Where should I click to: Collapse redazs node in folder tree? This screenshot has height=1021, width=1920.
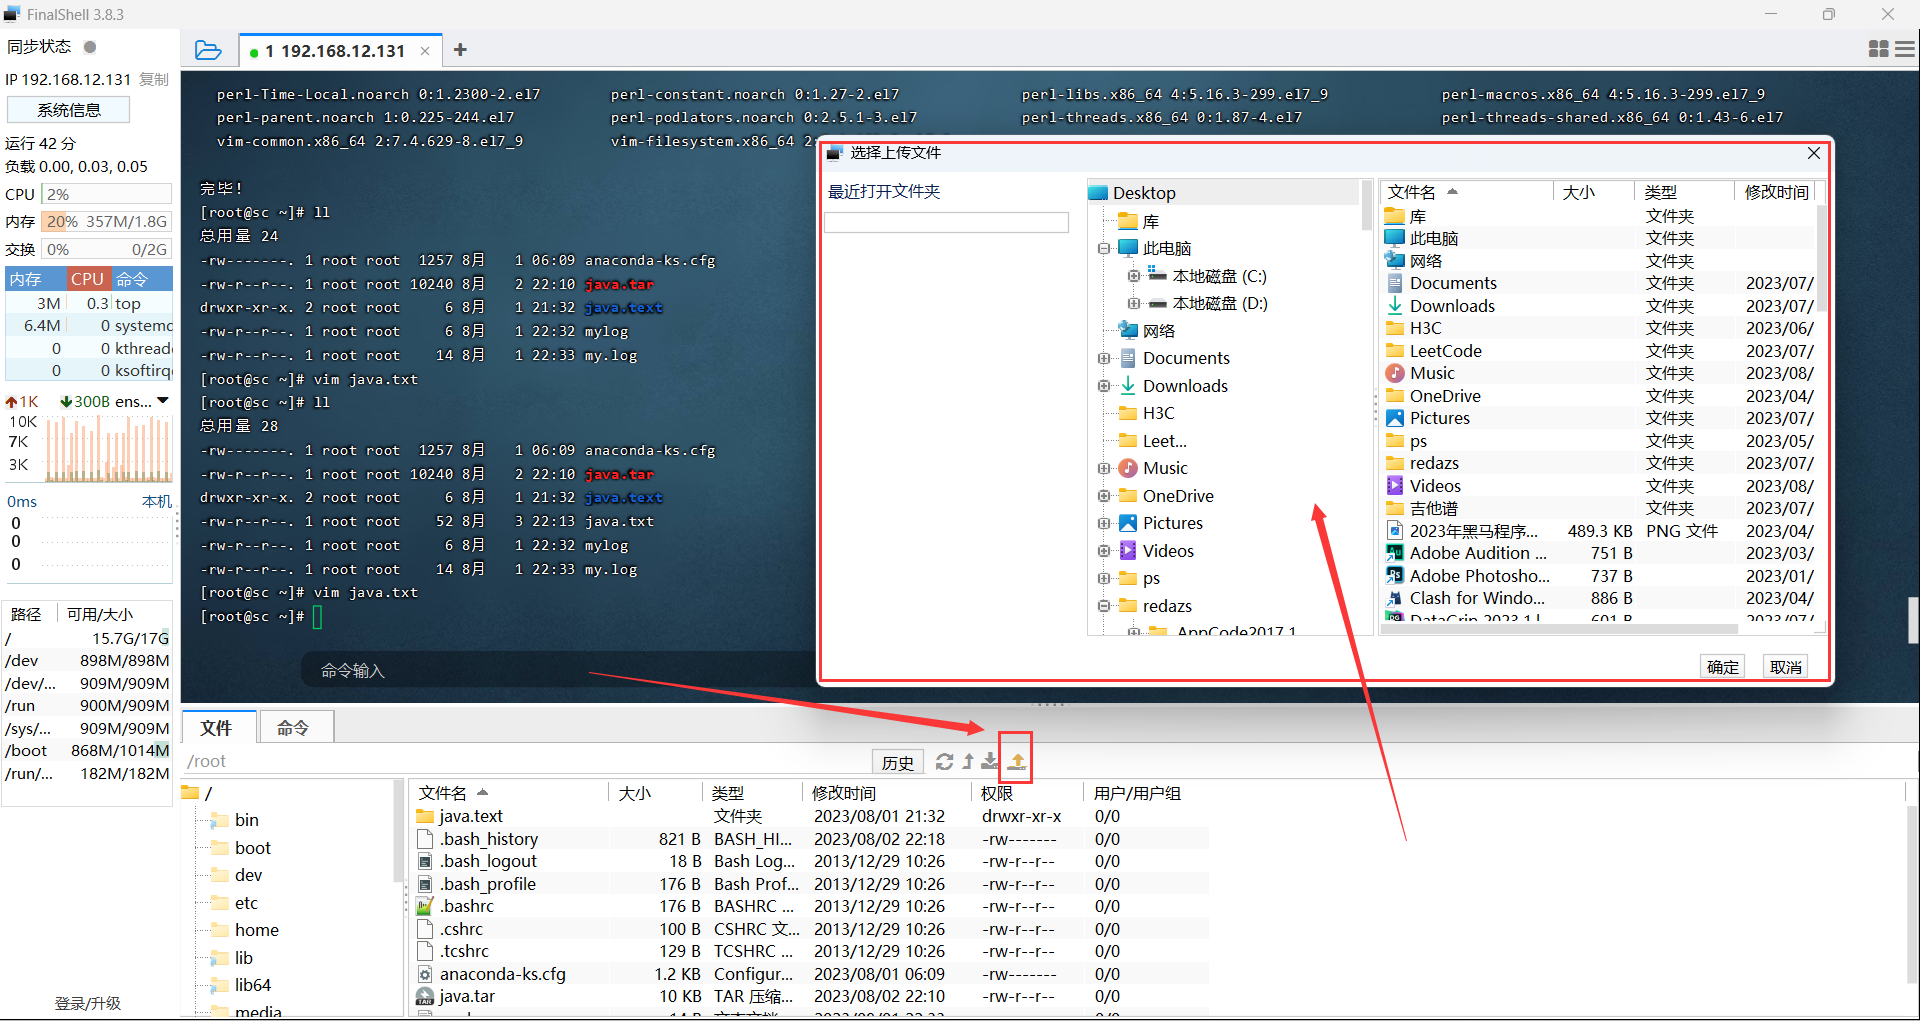[x=1104, y=606]
